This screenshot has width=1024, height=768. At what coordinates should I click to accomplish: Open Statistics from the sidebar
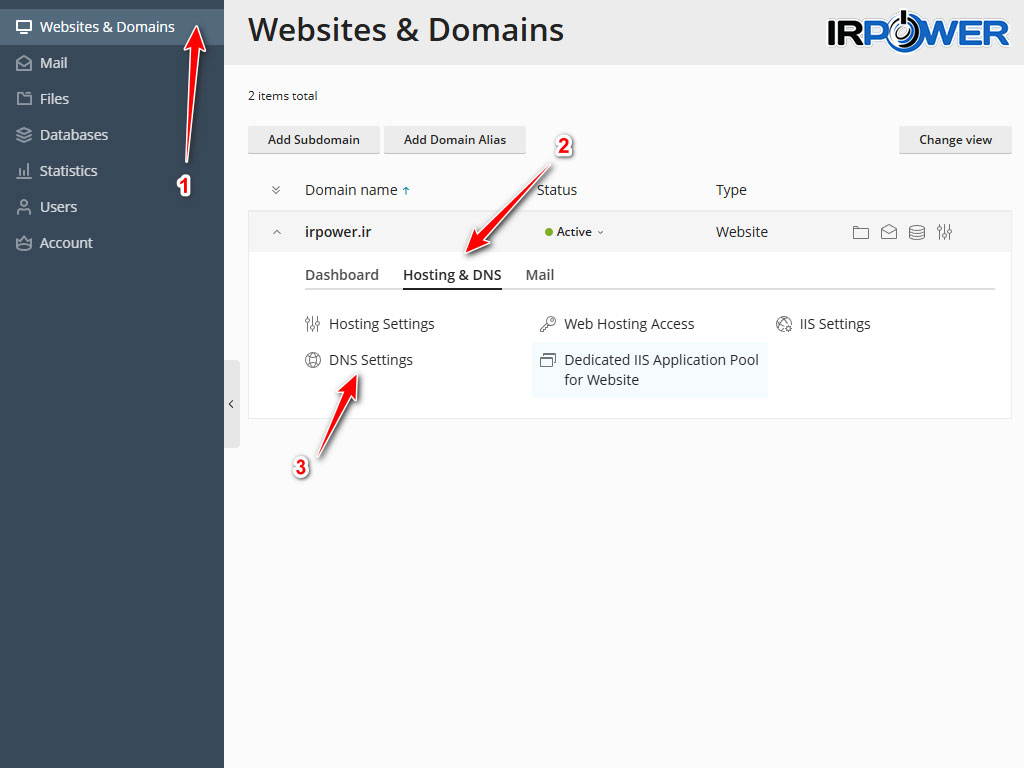pos(57,170)
